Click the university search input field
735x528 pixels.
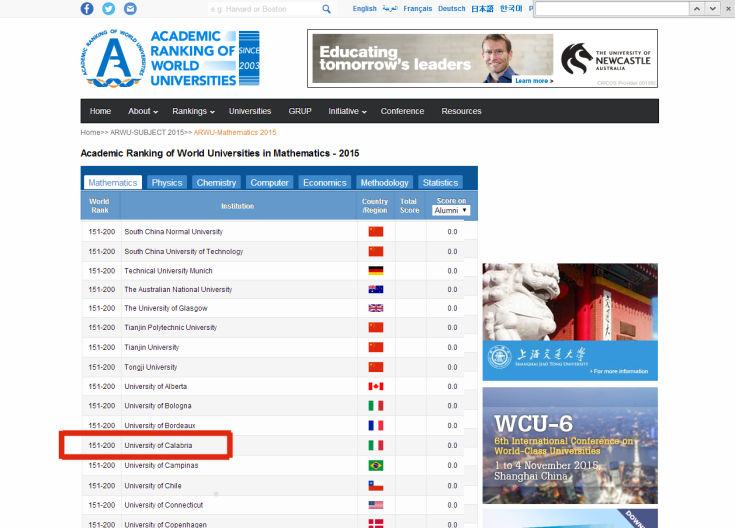[x=265, y=9]
